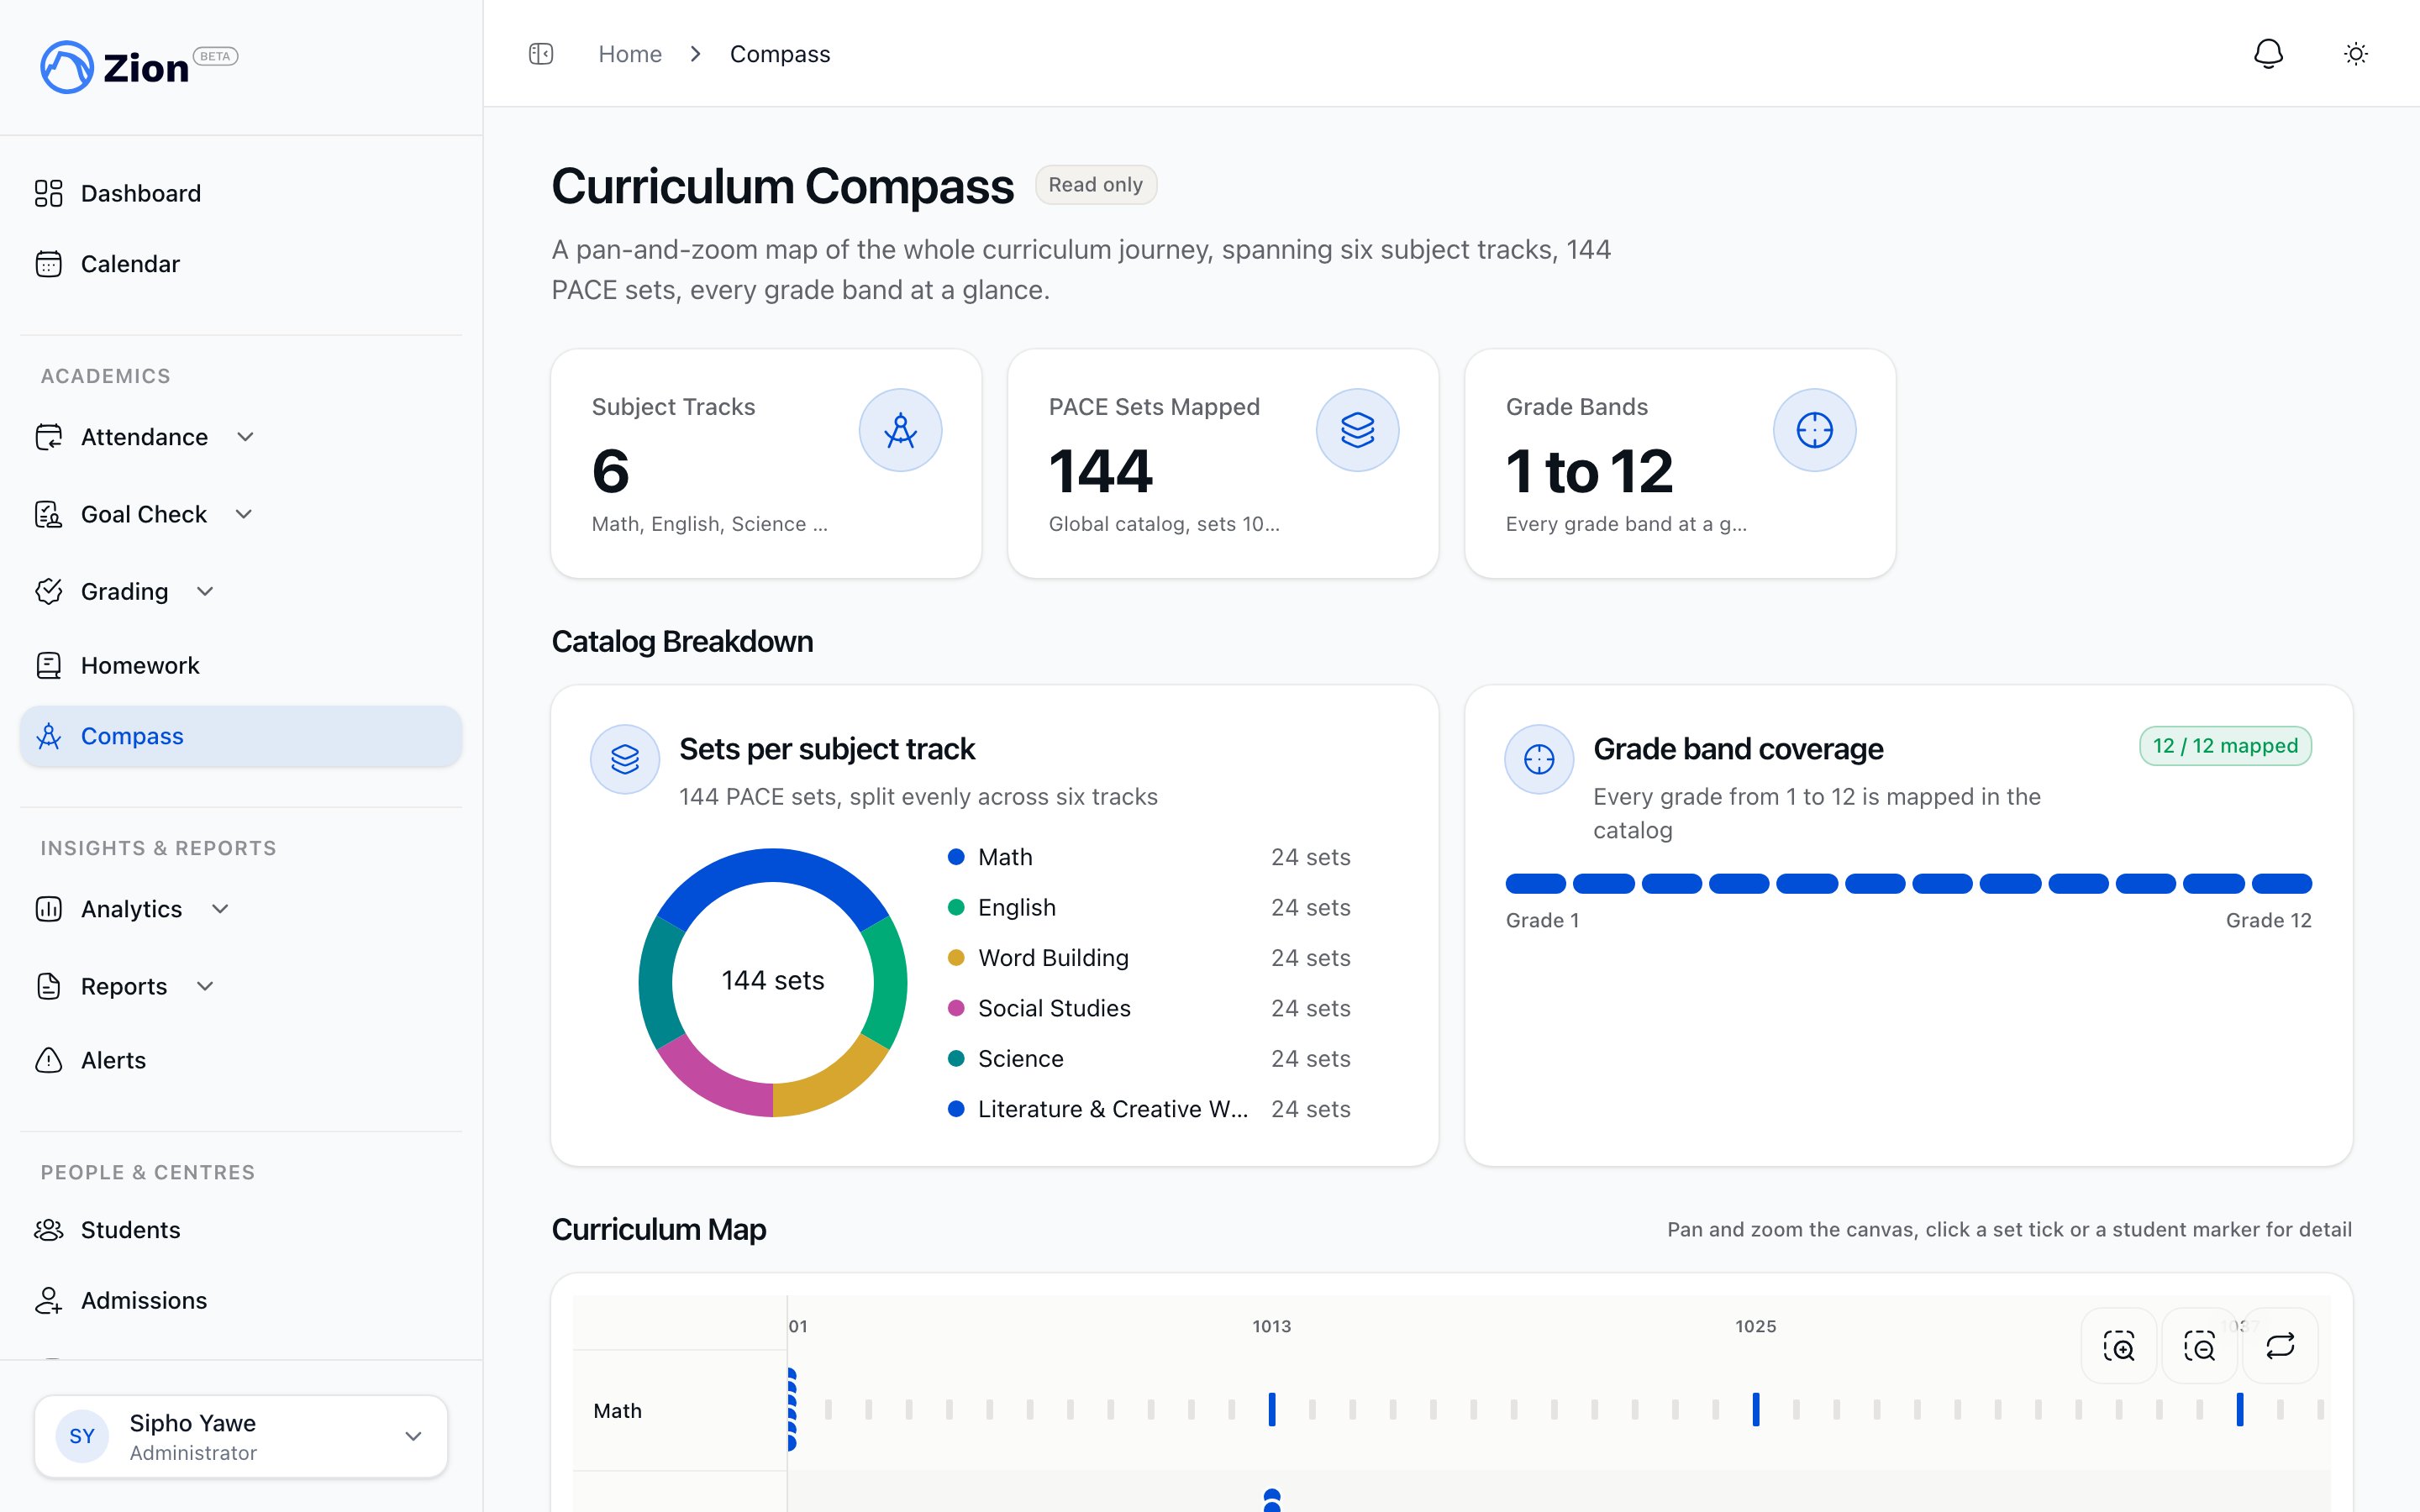Click the PACE Sets Mapped layers icon
Image resolution: width=2420 pixels, height=1512 pixels.
pyautogui.click(x=1357, y=430)
